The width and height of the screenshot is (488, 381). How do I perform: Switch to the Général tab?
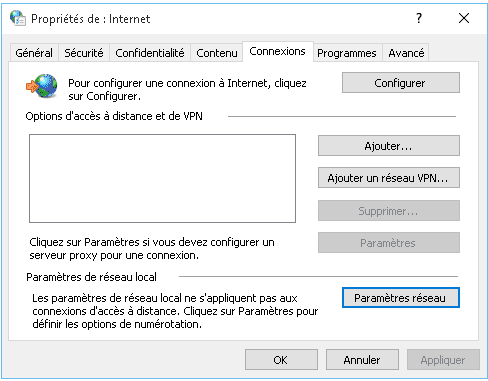34,53
